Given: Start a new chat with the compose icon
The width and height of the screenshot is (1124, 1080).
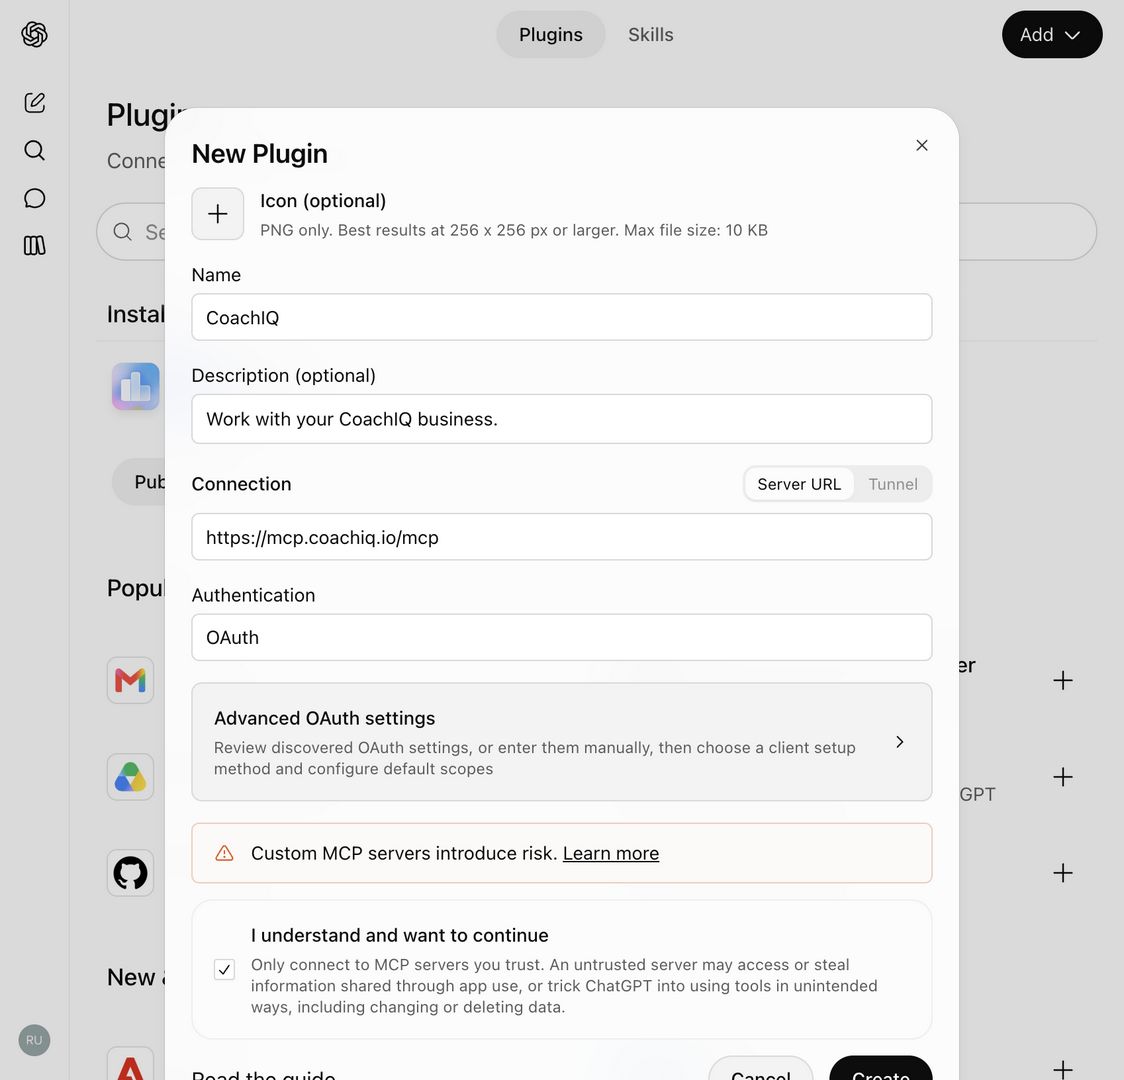Looking at the screenshot, I should point(34,102).
